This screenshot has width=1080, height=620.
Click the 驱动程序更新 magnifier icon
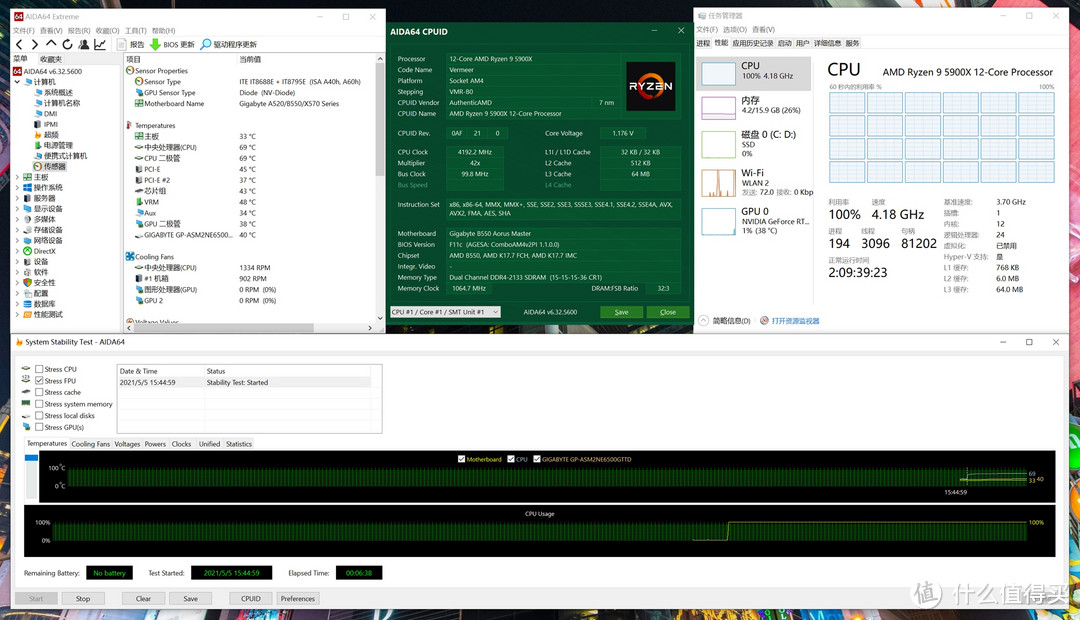tap(205, 44)
